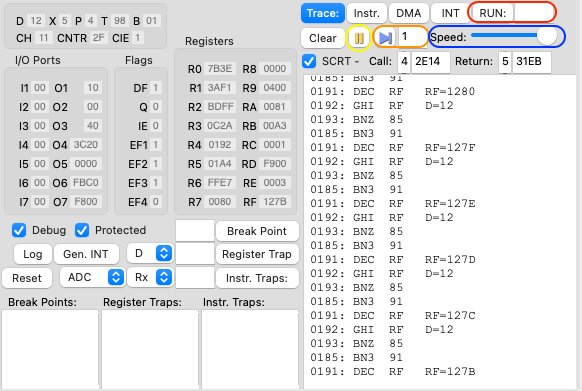Screen dimensions: 582x391
Task: Toggle the Trace button
Action: click(323, 13)
